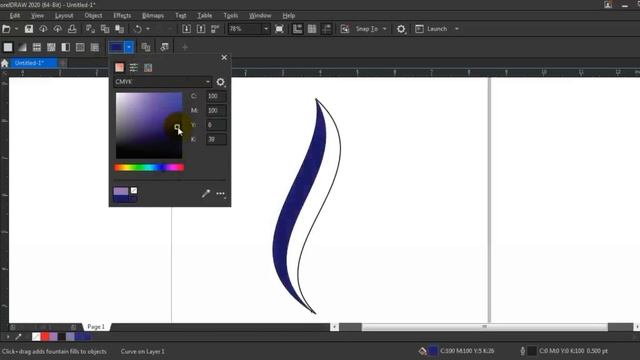Screen dimensions: 640x360
Task: Expand the fill color picker dropdown arrow
Action: coord(129,47)
